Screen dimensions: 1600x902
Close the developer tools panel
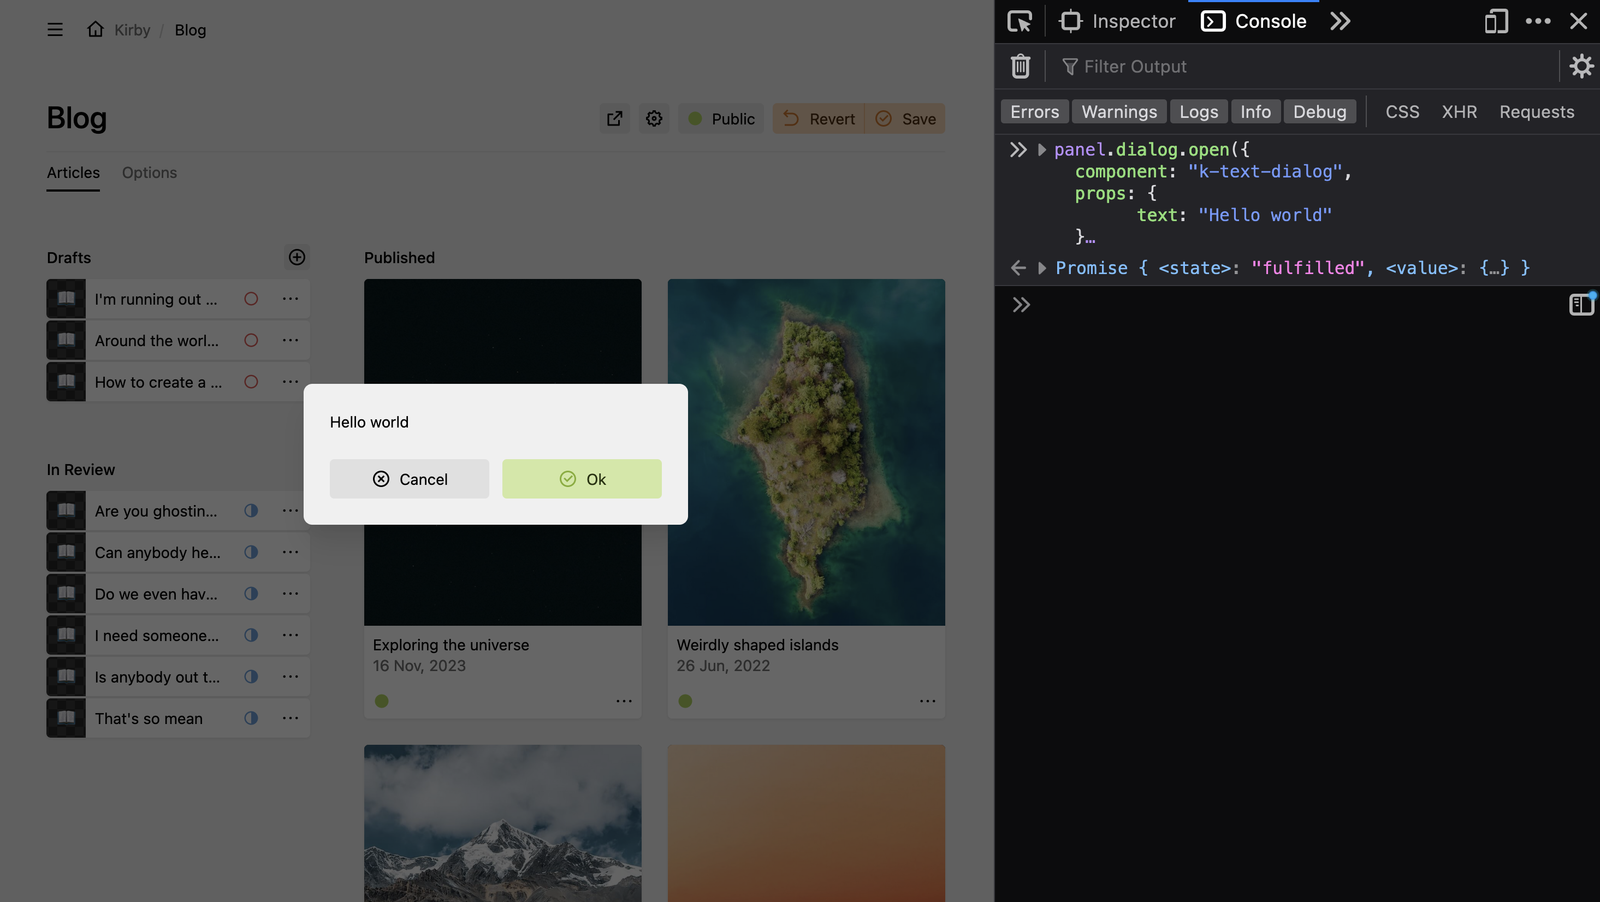pos(1578,21)
